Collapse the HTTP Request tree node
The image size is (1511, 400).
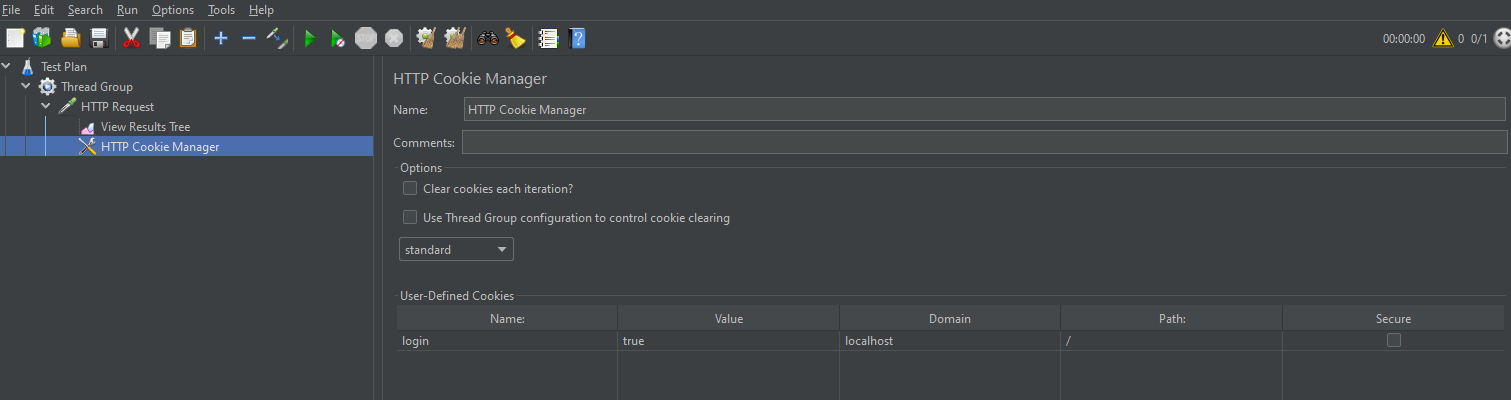pos(46,106)
